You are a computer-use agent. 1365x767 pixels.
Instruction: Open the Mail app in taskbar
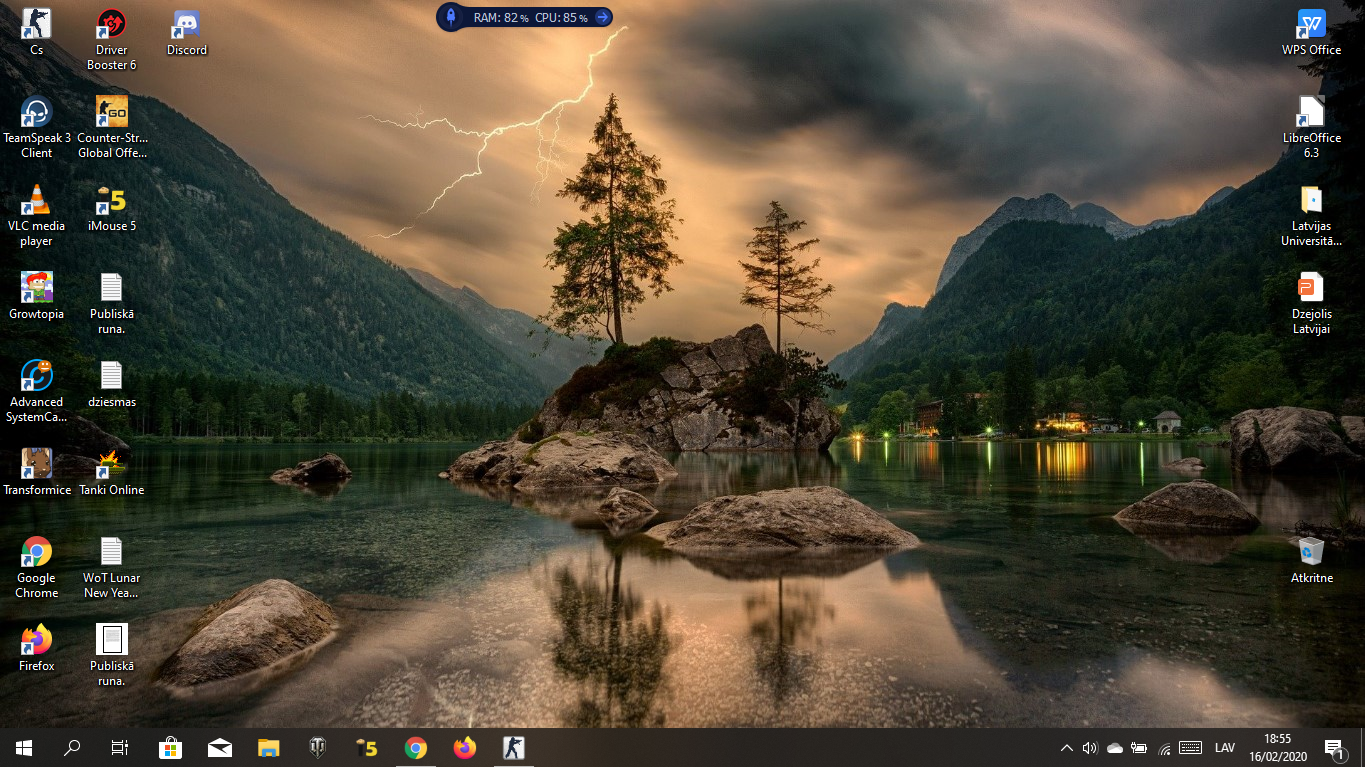click(220, 747)
